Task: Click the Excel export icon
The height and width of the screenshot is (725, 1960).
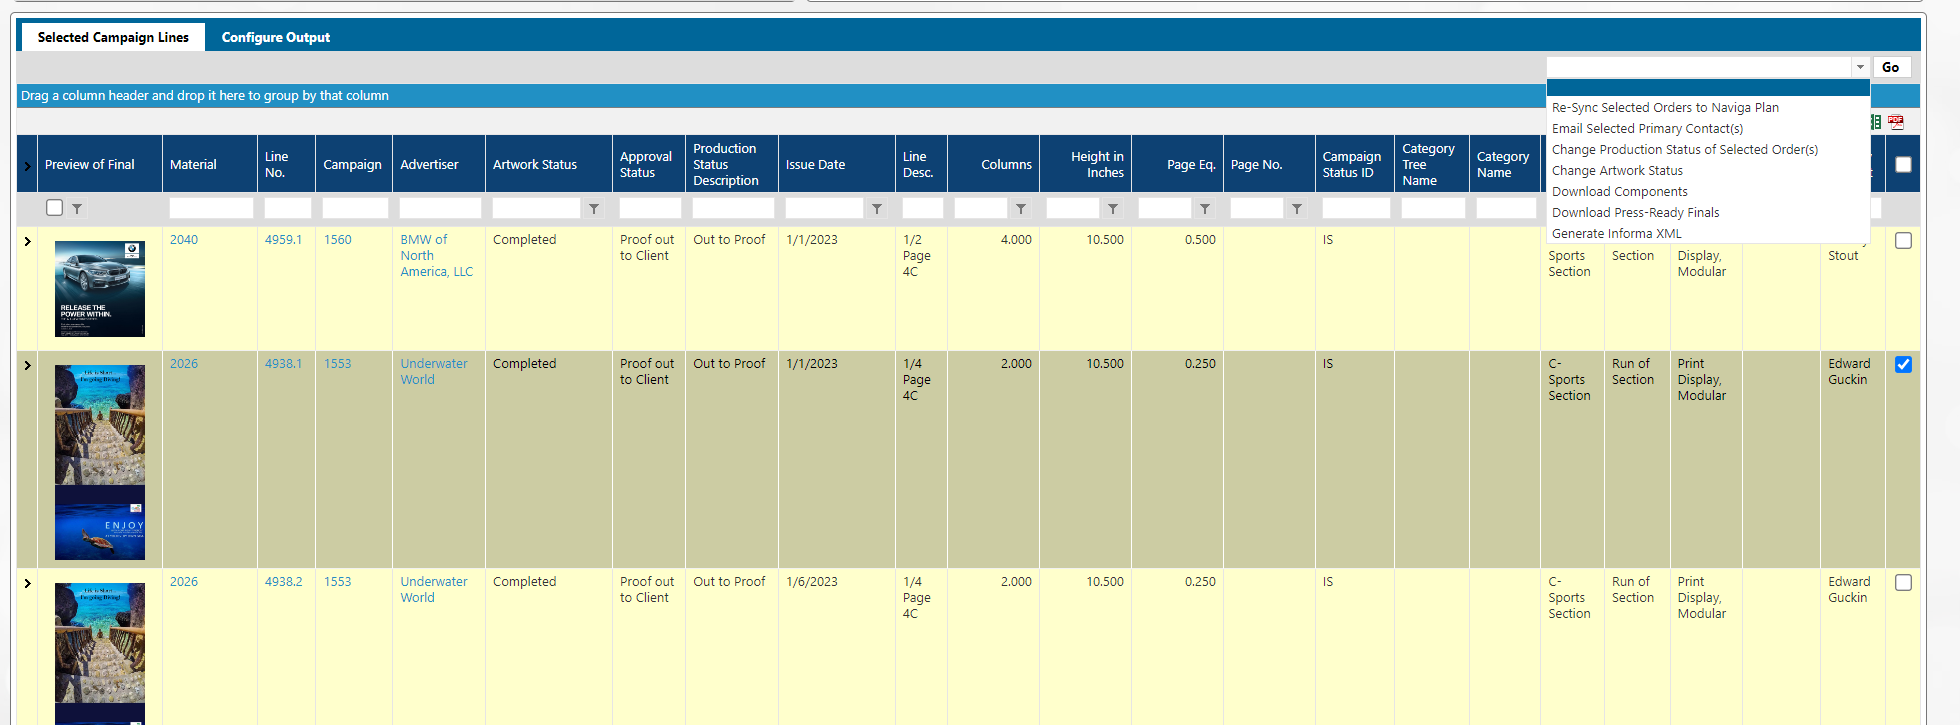Action: pos(1876,122)
